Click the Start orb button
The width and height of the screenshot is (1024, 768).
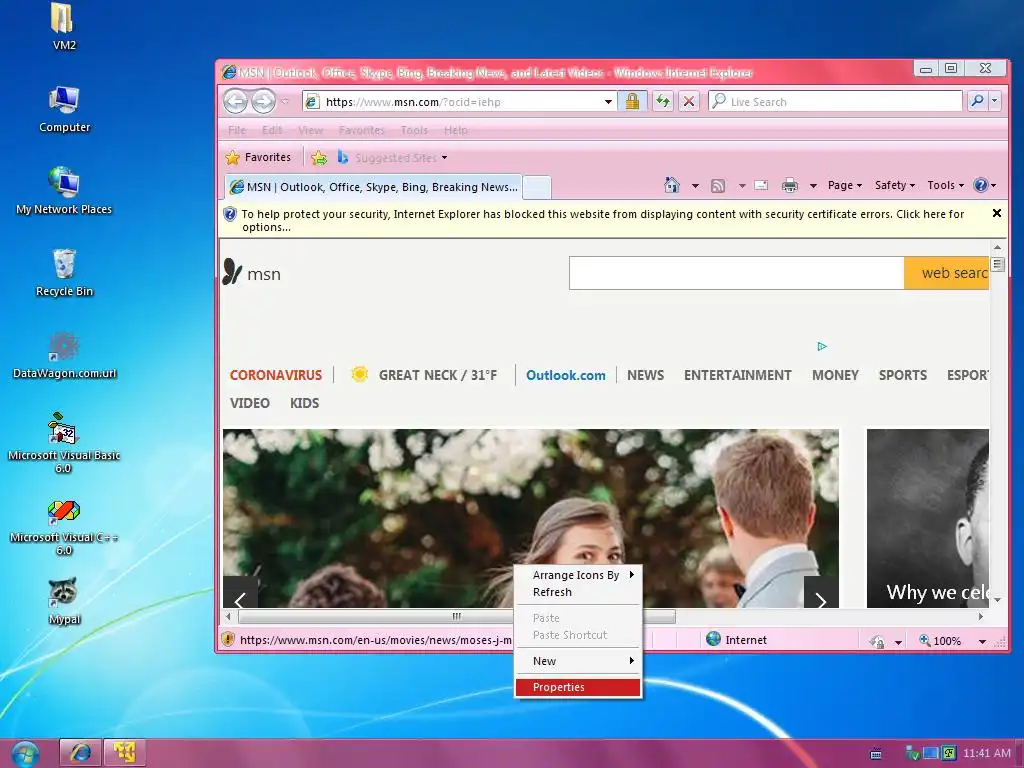[25, 754]
